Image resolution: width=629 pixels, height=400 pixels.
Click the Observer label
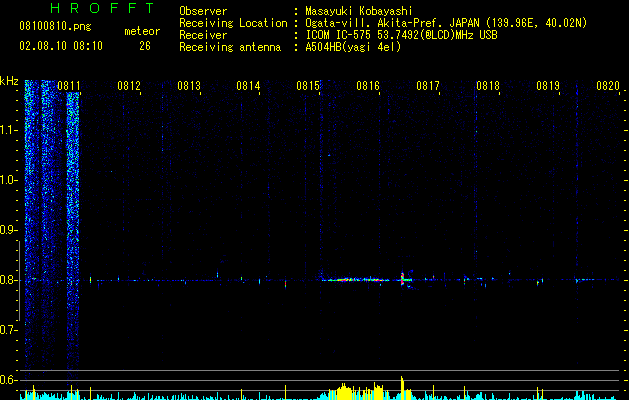click(x=203, y=11)
